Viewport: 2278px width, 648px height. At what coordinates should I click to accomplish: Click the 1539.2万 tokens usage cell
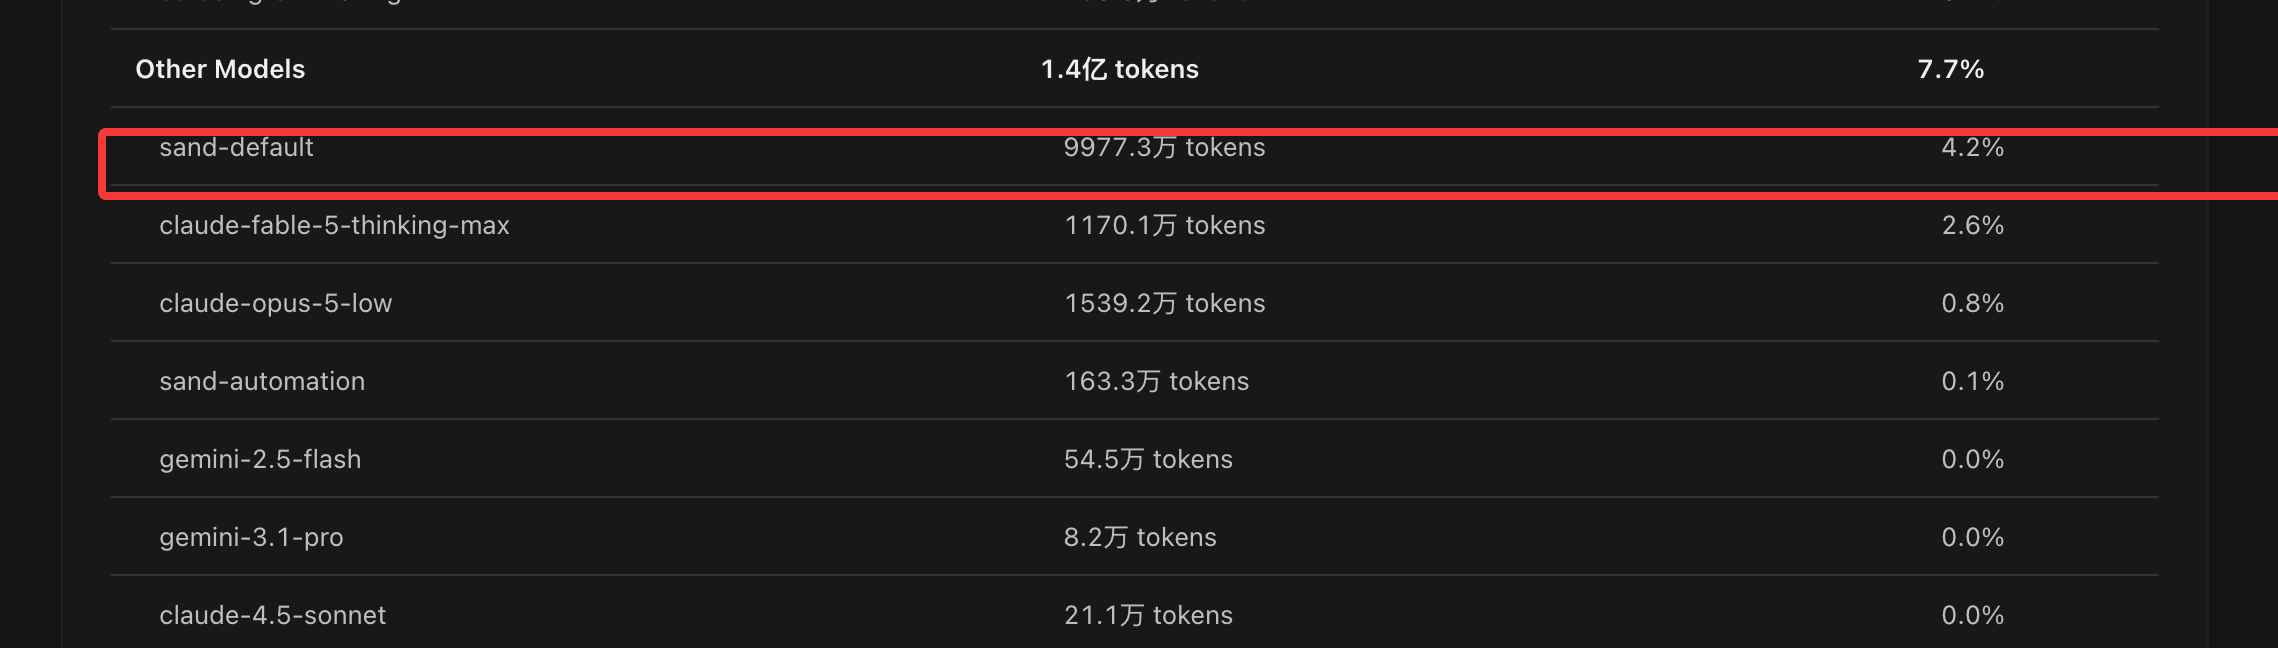(1164, 303)
